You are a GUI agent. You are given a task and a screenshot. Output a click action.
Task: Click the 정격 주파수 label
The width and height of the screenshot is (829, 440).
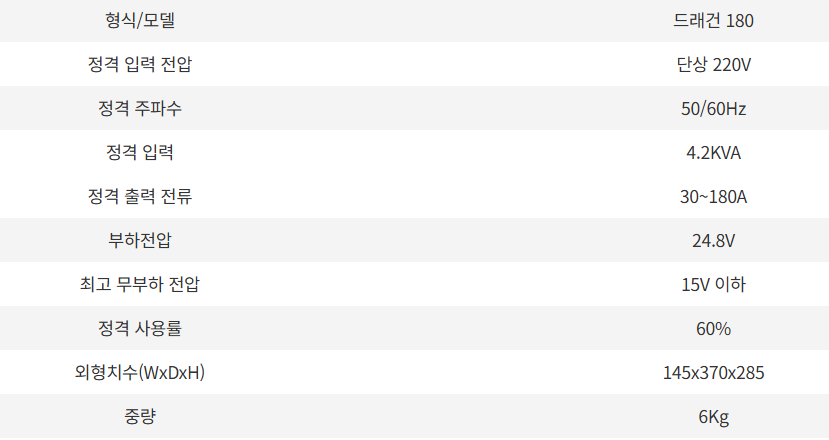click(x=140, y=108)
